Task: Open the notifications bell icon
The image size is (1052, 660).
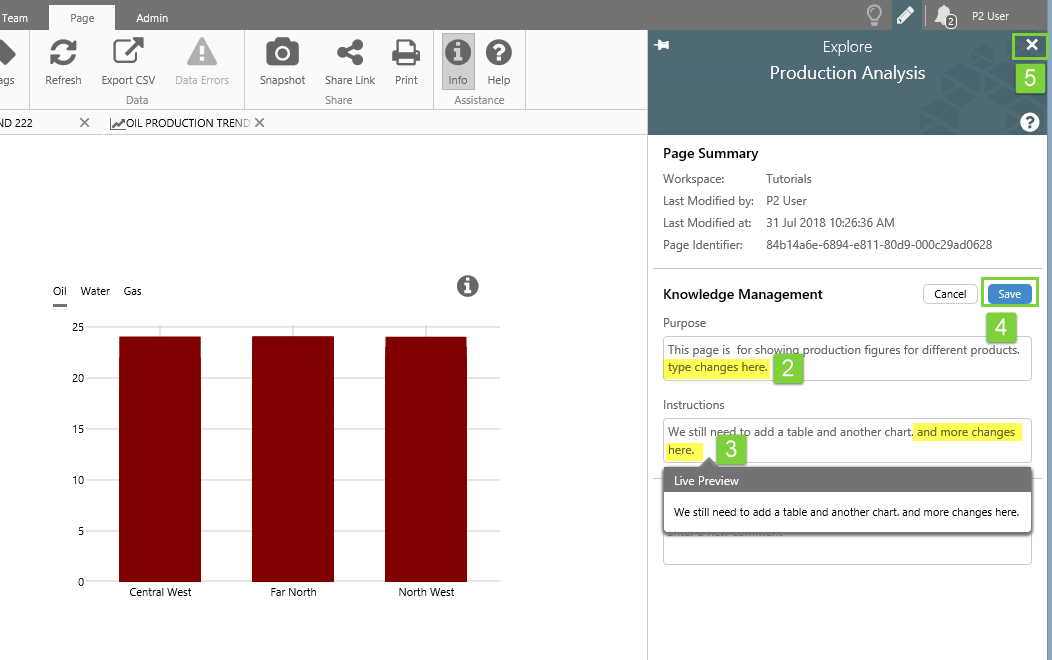Action: 942,15
